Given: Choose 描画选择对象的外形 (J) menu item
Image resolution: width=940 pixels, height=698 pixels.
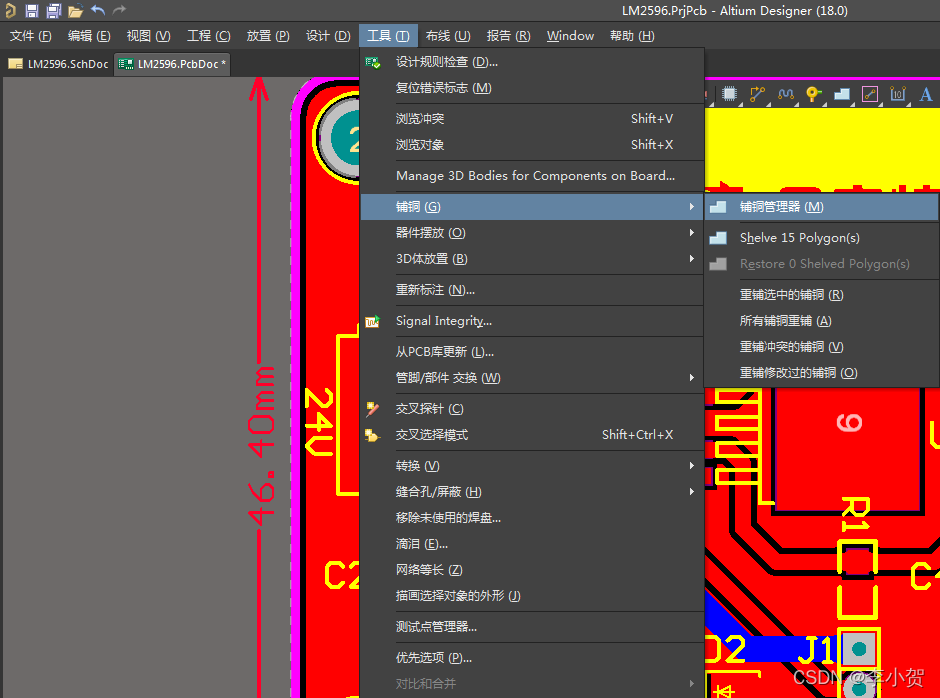Looking at the screenshot, I should tap(532, 596).
